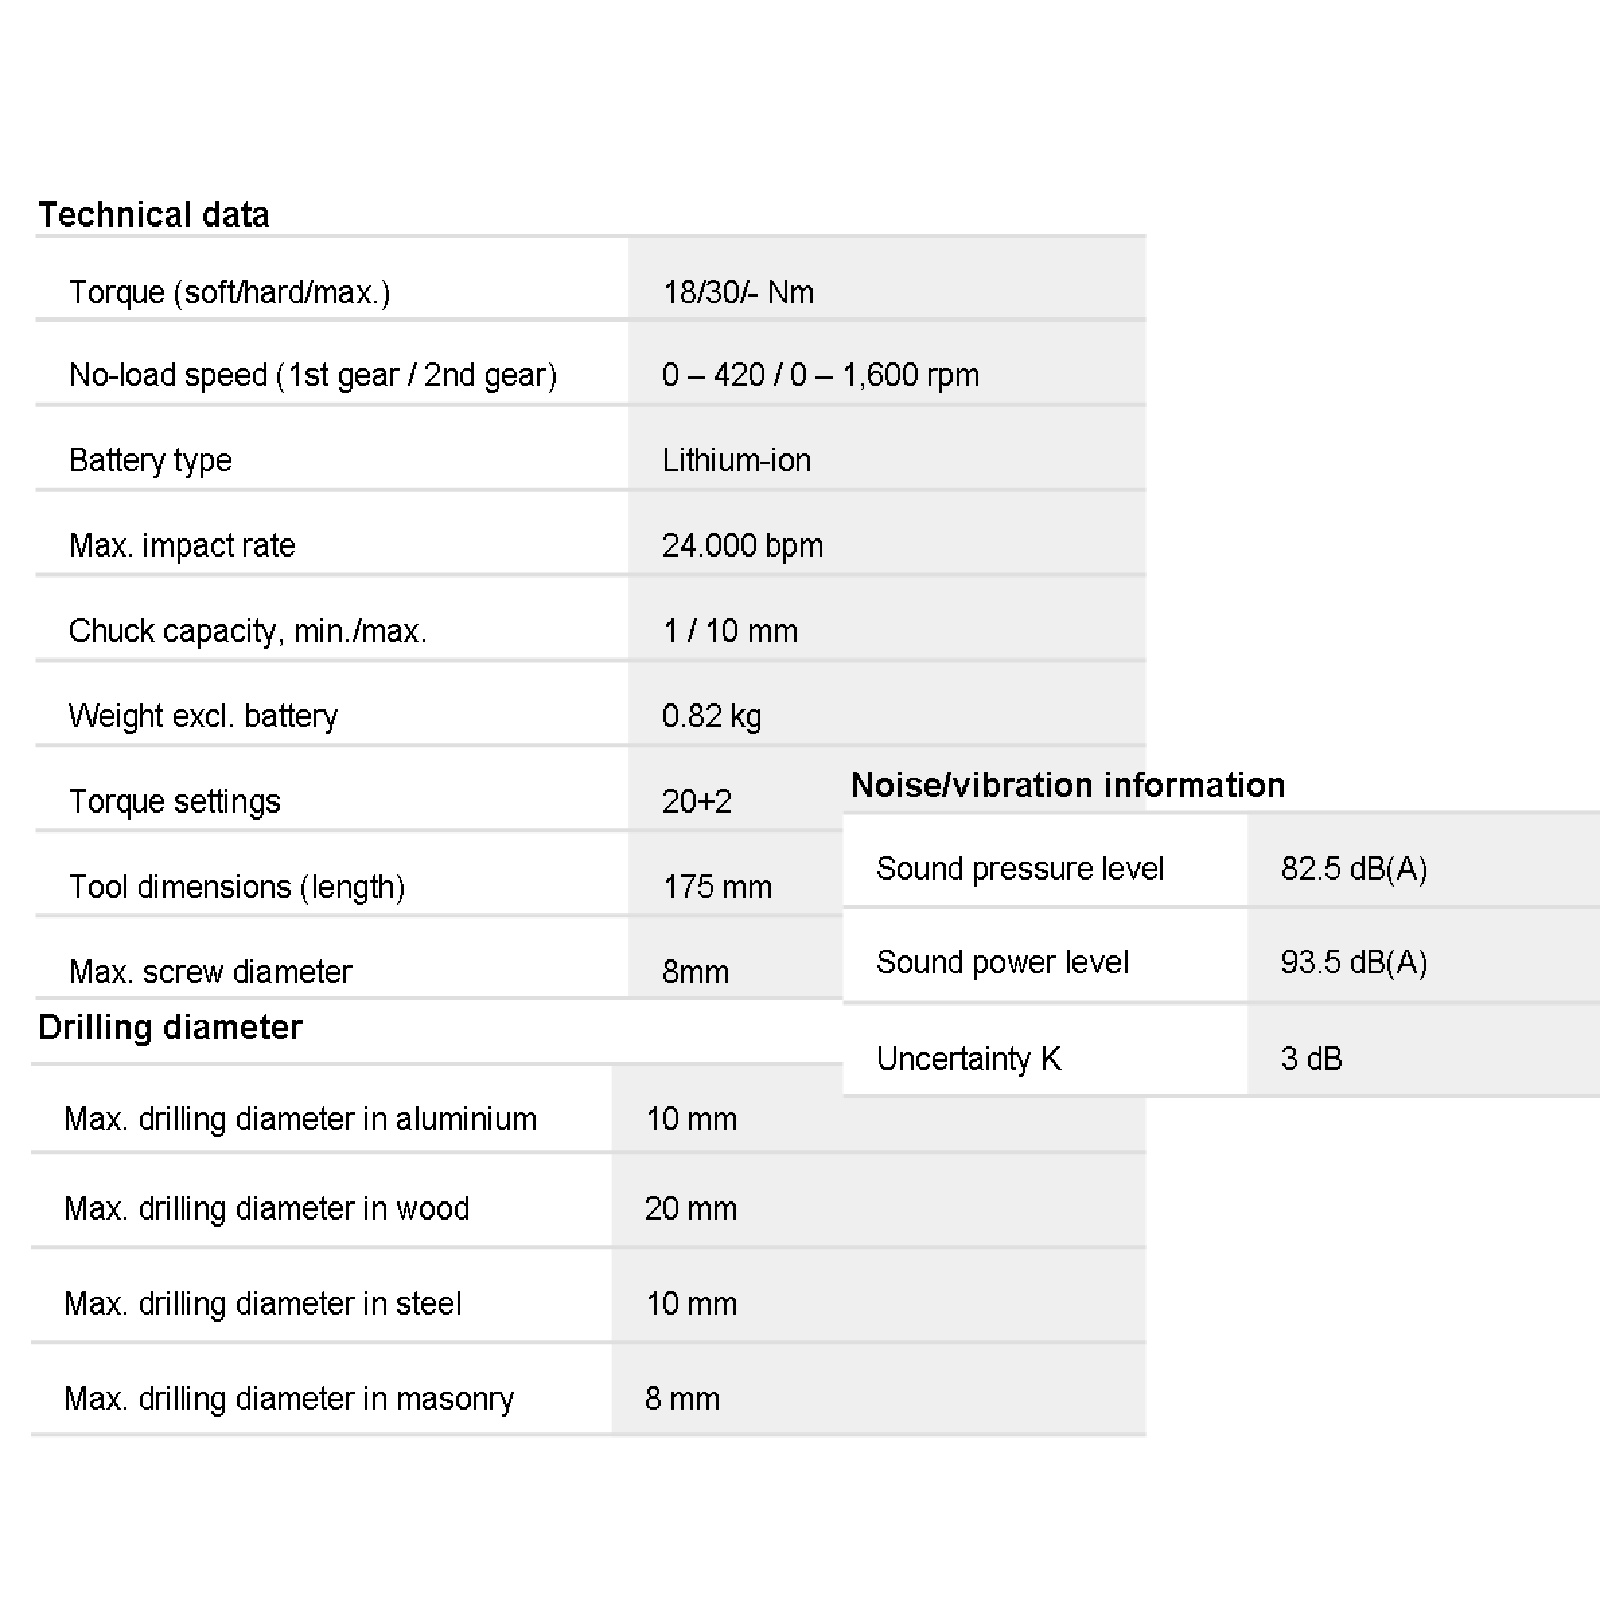Click the "18/30/- Nm" torque value
The width and height of the screenshot is (1600, 1600).
[738, 292]
